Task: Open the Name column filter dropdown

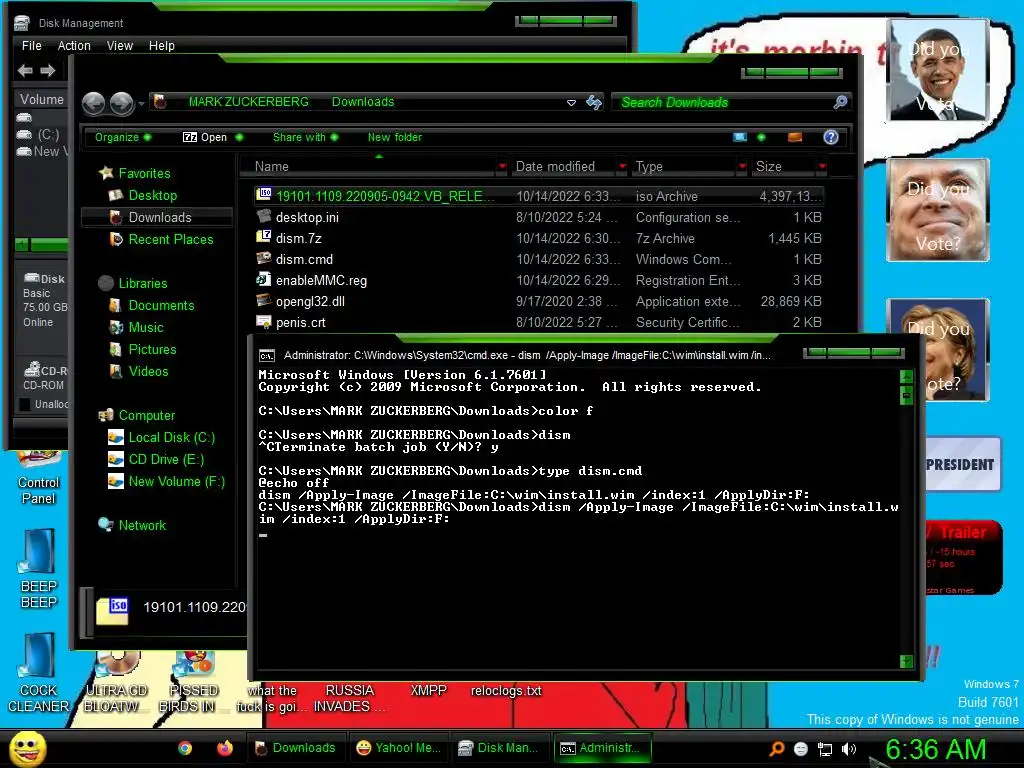Action: (x=502, y=167)
